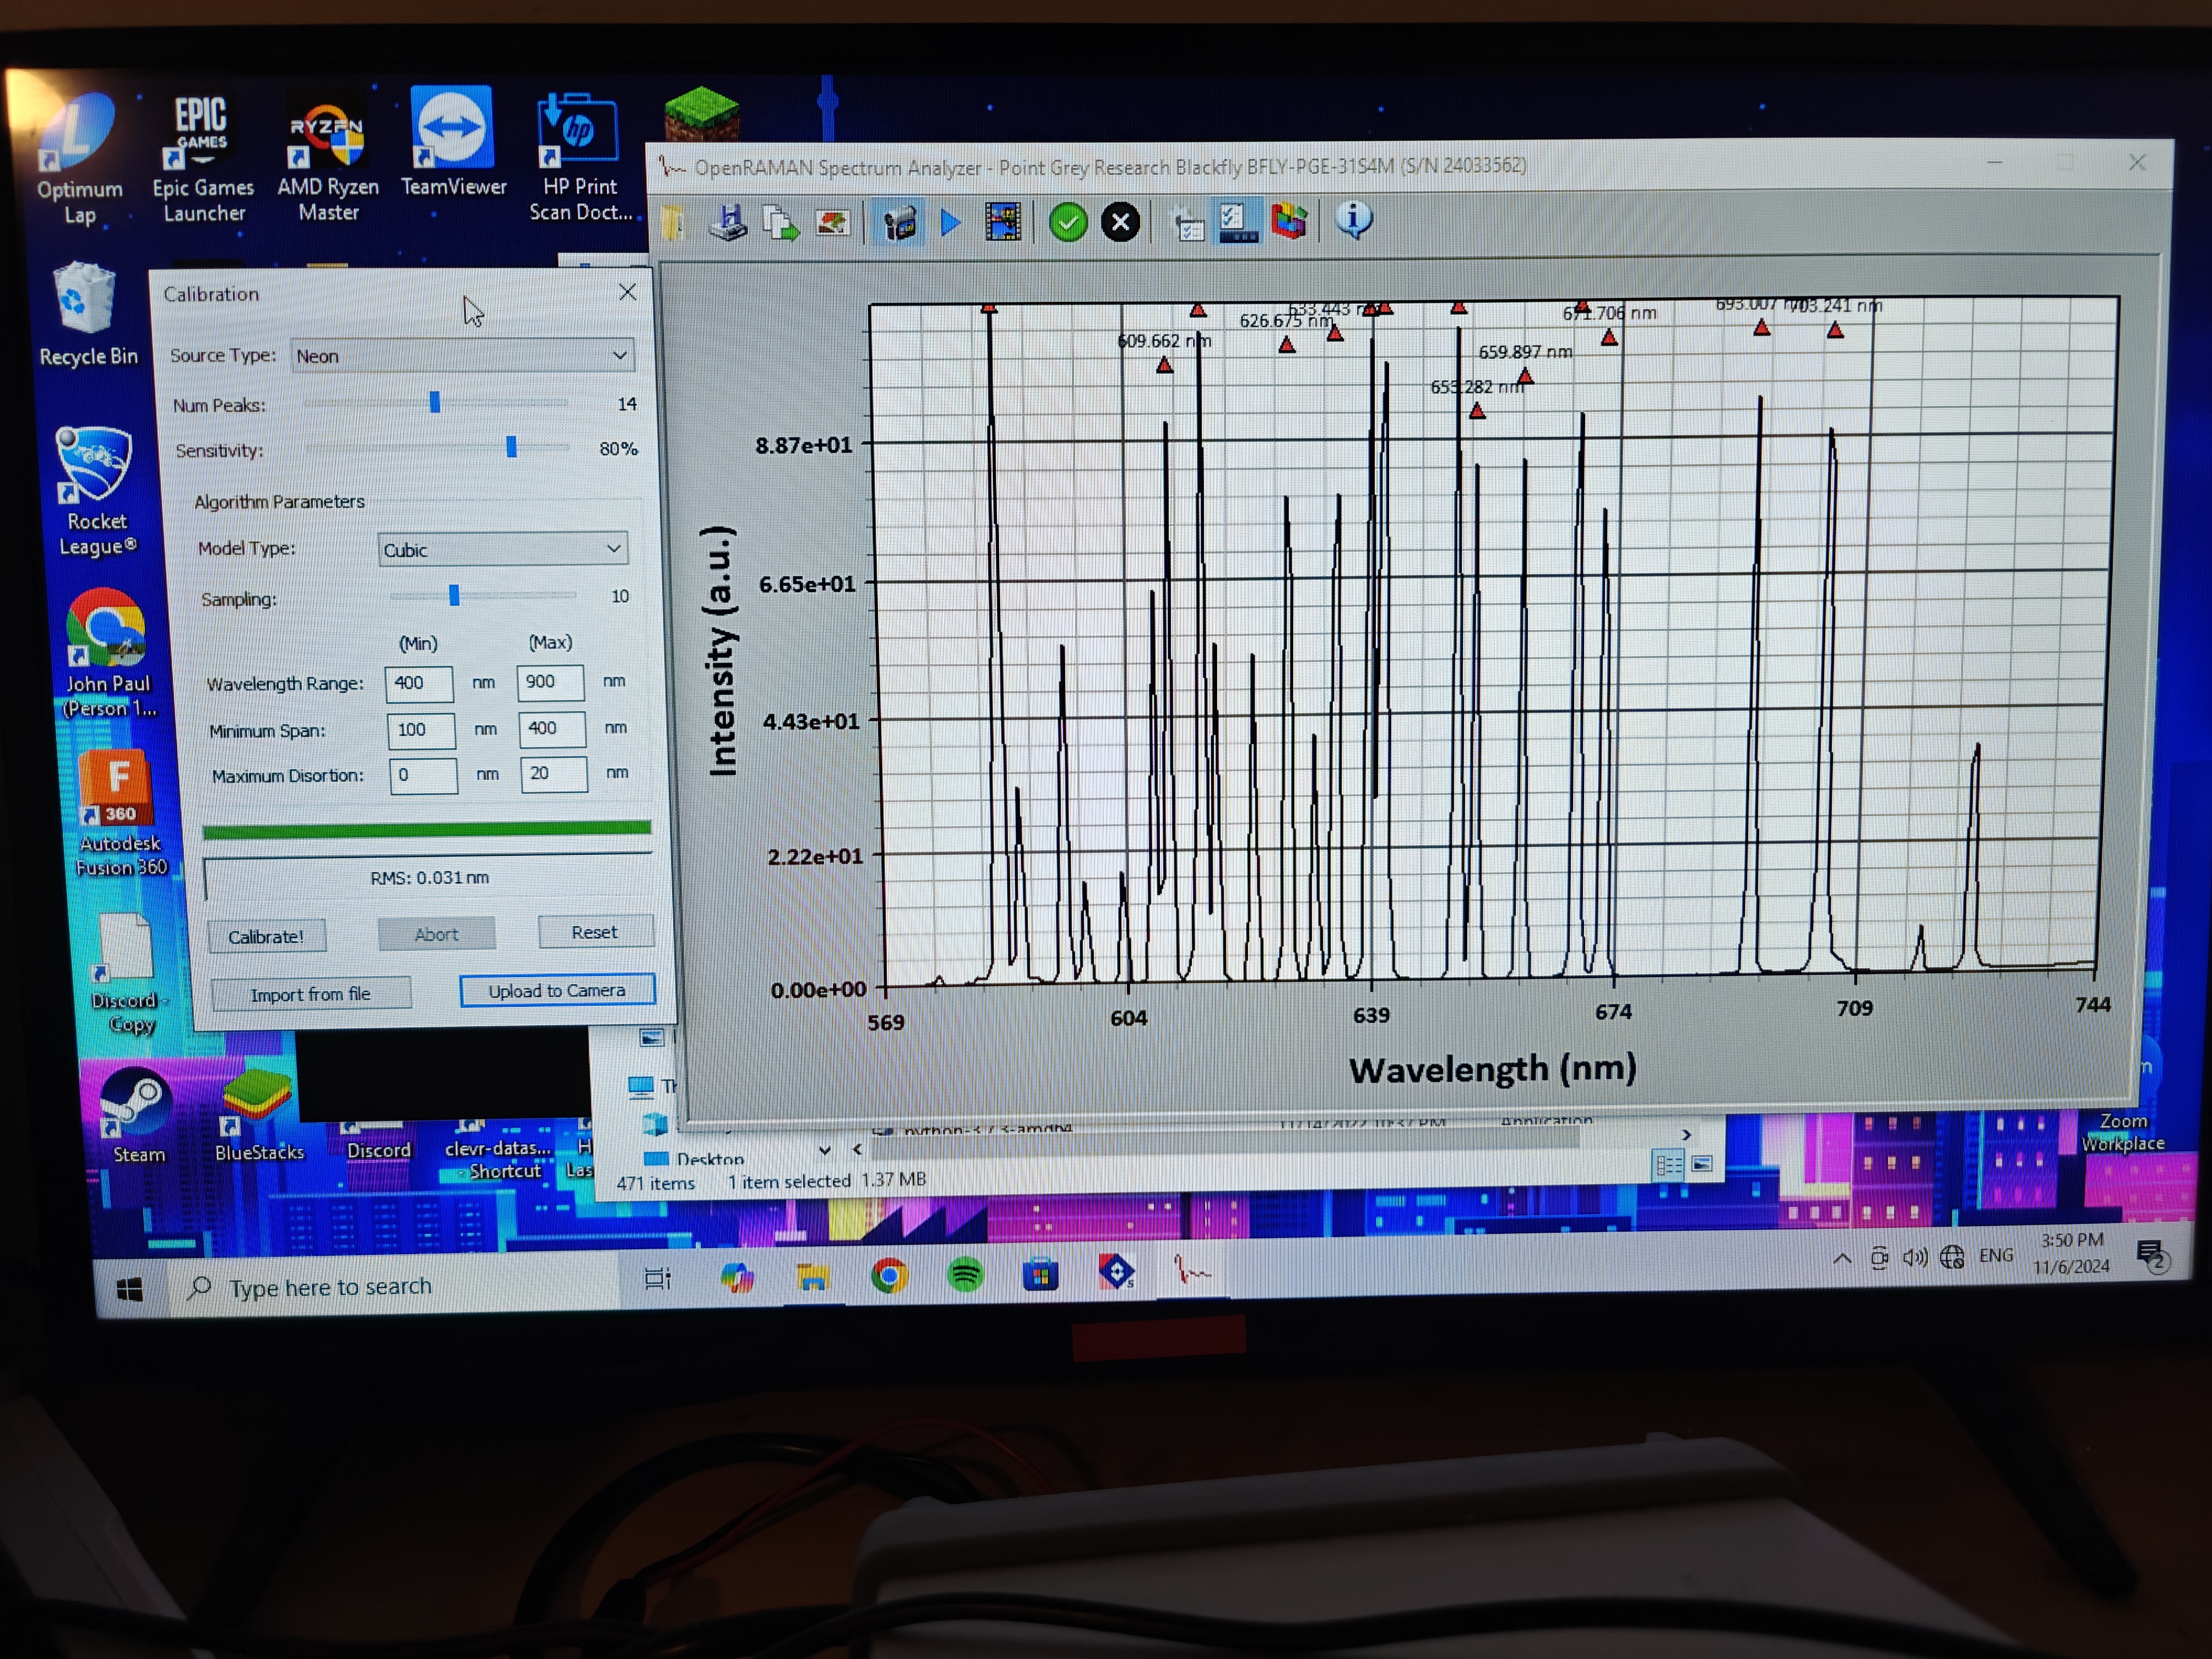Show hidden system tray icons chevron
Image resolution: width=2212 pixels, height=1659 pixels.
pos(1841,1259)
